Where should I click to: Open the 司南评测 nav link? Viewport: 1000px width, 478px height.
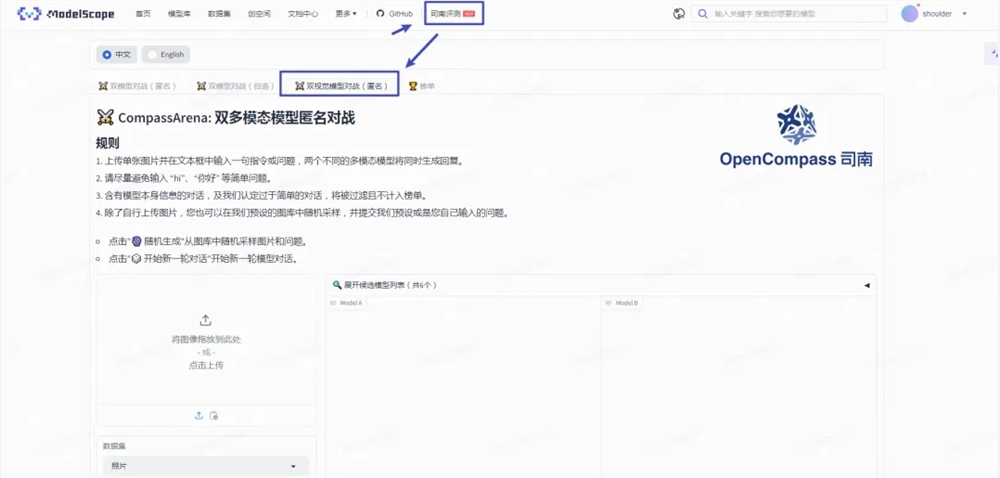click(x=455, y=14)
